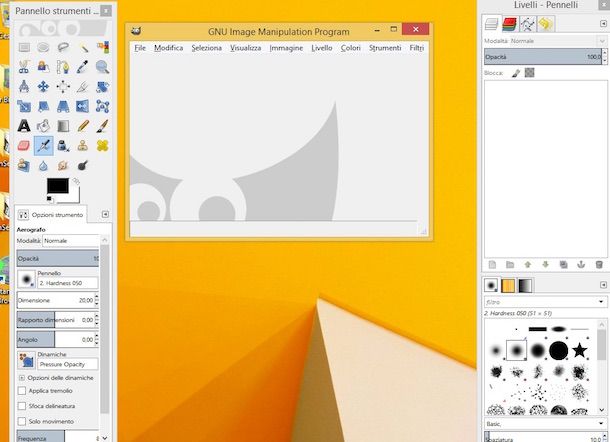Switch to the Paths tab in the dock
Image resolution: width=610 pixels, height=442 pixels.
[x=528, y=24]
